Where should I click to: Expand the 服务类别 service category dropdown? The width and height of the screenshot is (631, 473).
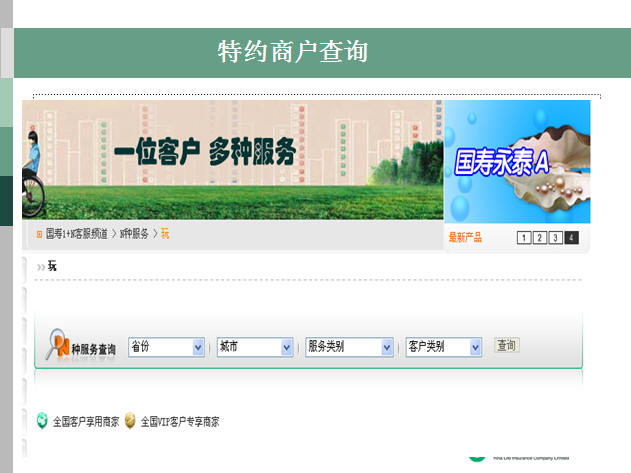pos(349,347)
